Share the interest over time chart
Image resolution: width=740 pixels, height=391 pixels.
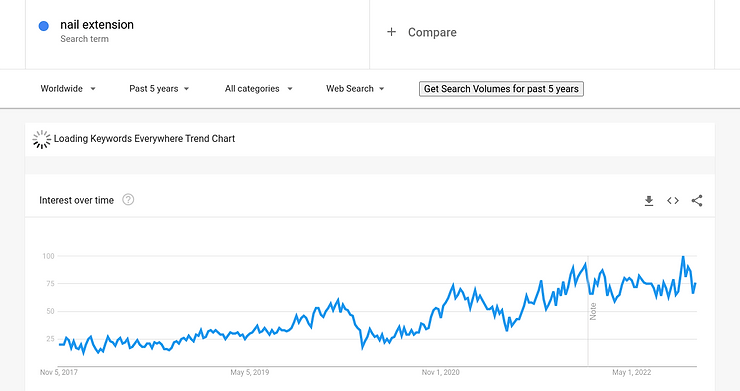coord(697,201)
